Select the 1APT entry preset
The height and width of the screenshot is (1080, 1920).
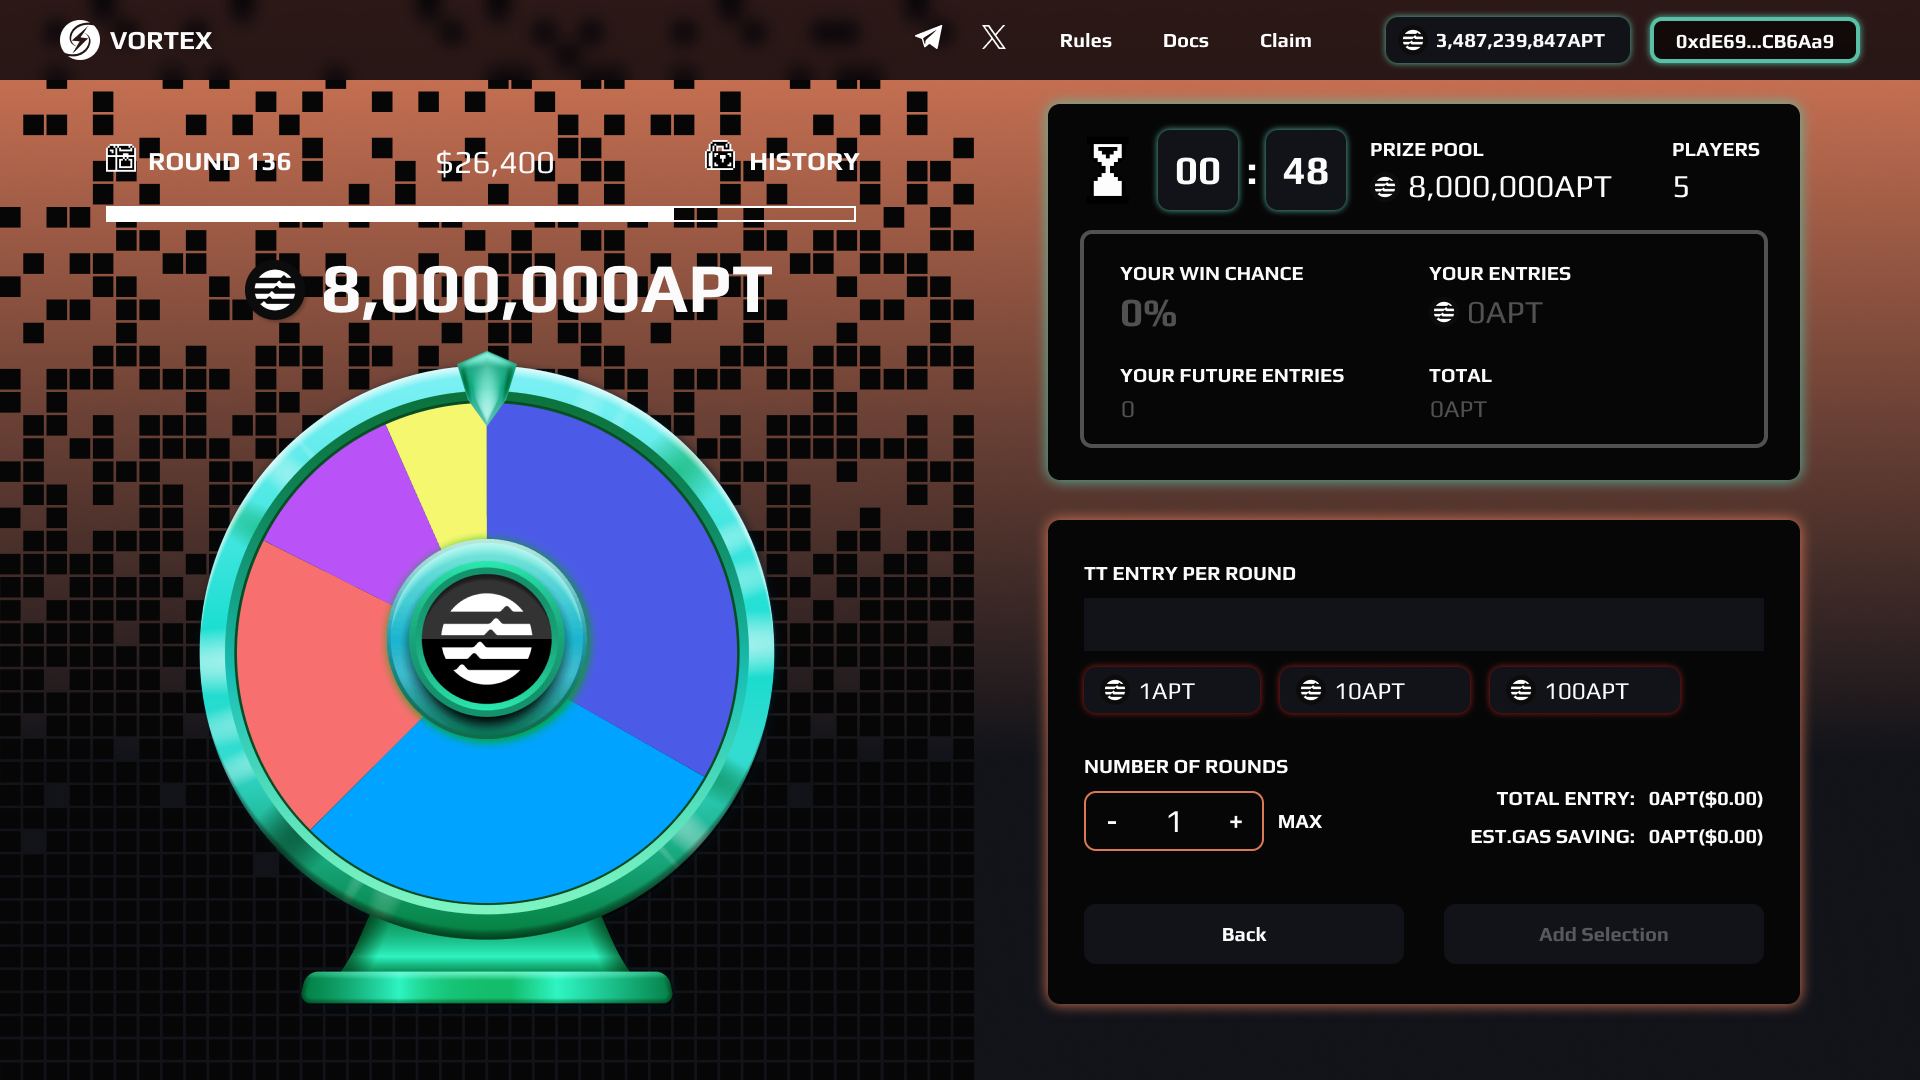point(1171,691)
